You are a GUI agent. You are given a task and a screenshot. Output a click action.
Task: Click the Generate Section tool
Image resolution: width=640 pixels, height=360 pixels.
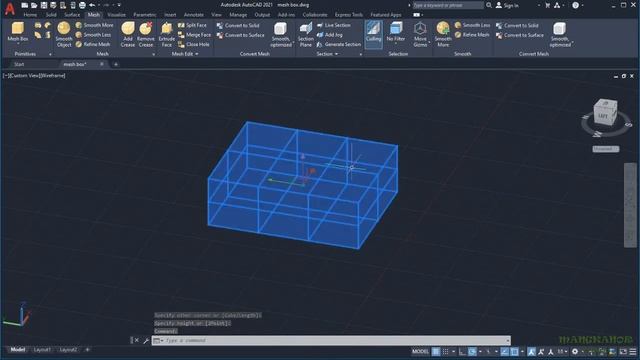pyautogui.click(x=339, y=44)
